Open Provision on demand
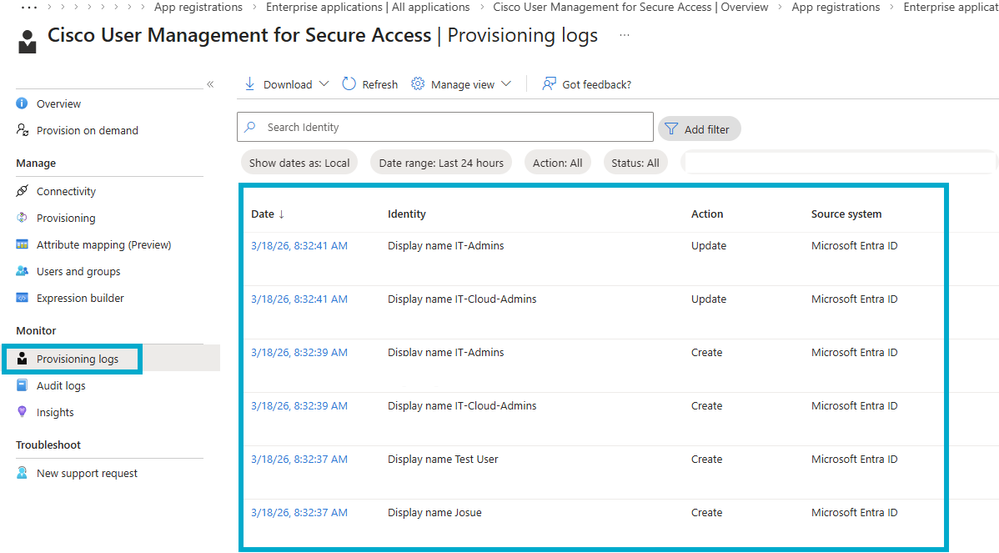The image size is (999, 553). tap(87, 131)
